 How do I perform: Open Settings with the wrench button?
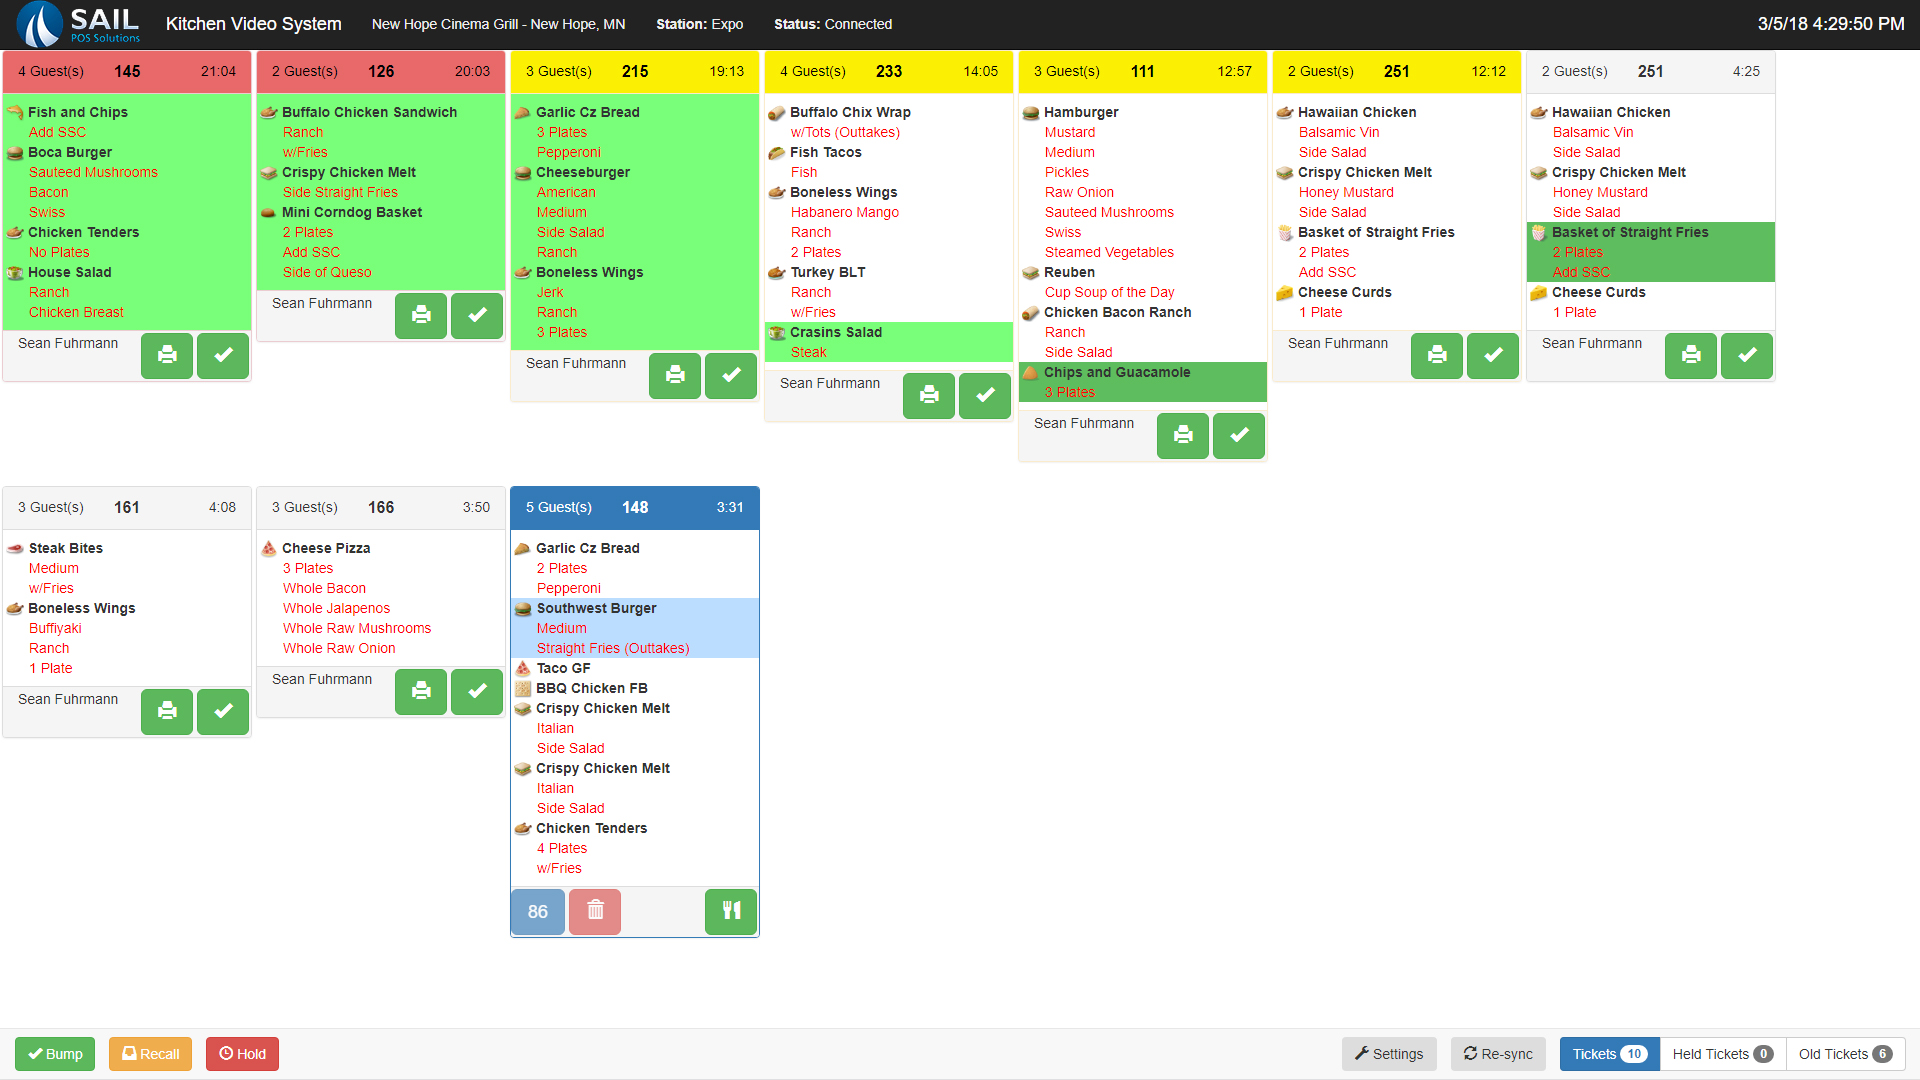click(x=1389, y=1054)
